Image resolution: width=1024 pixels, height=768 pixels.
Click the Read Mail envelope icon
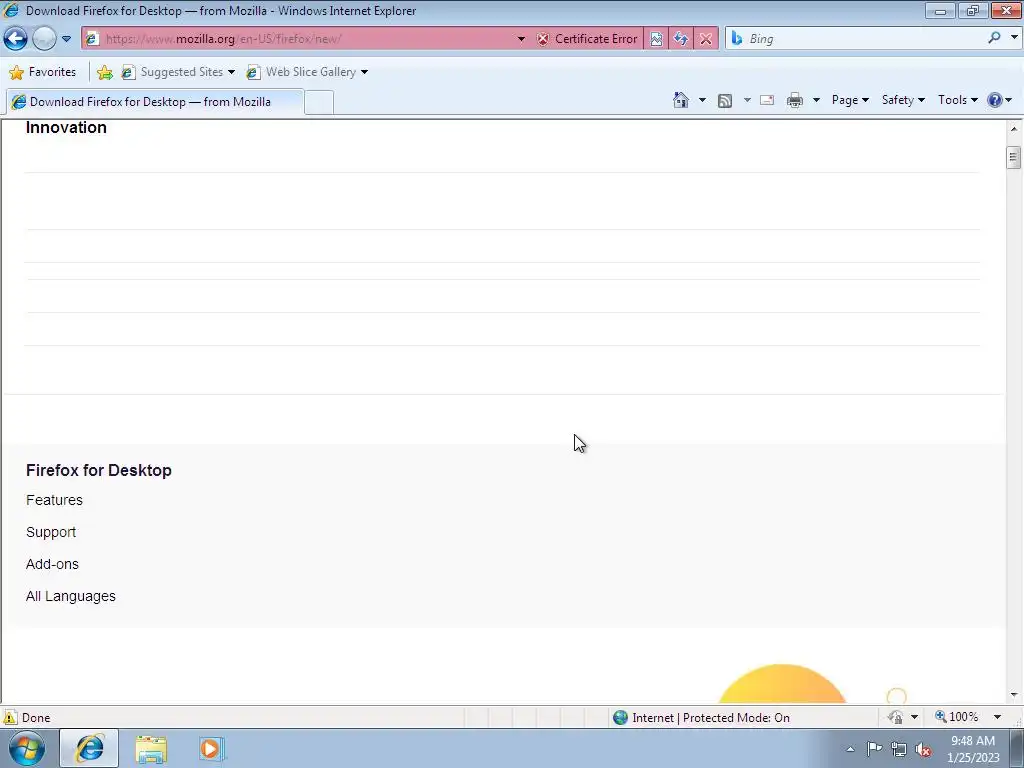[767, 101]
